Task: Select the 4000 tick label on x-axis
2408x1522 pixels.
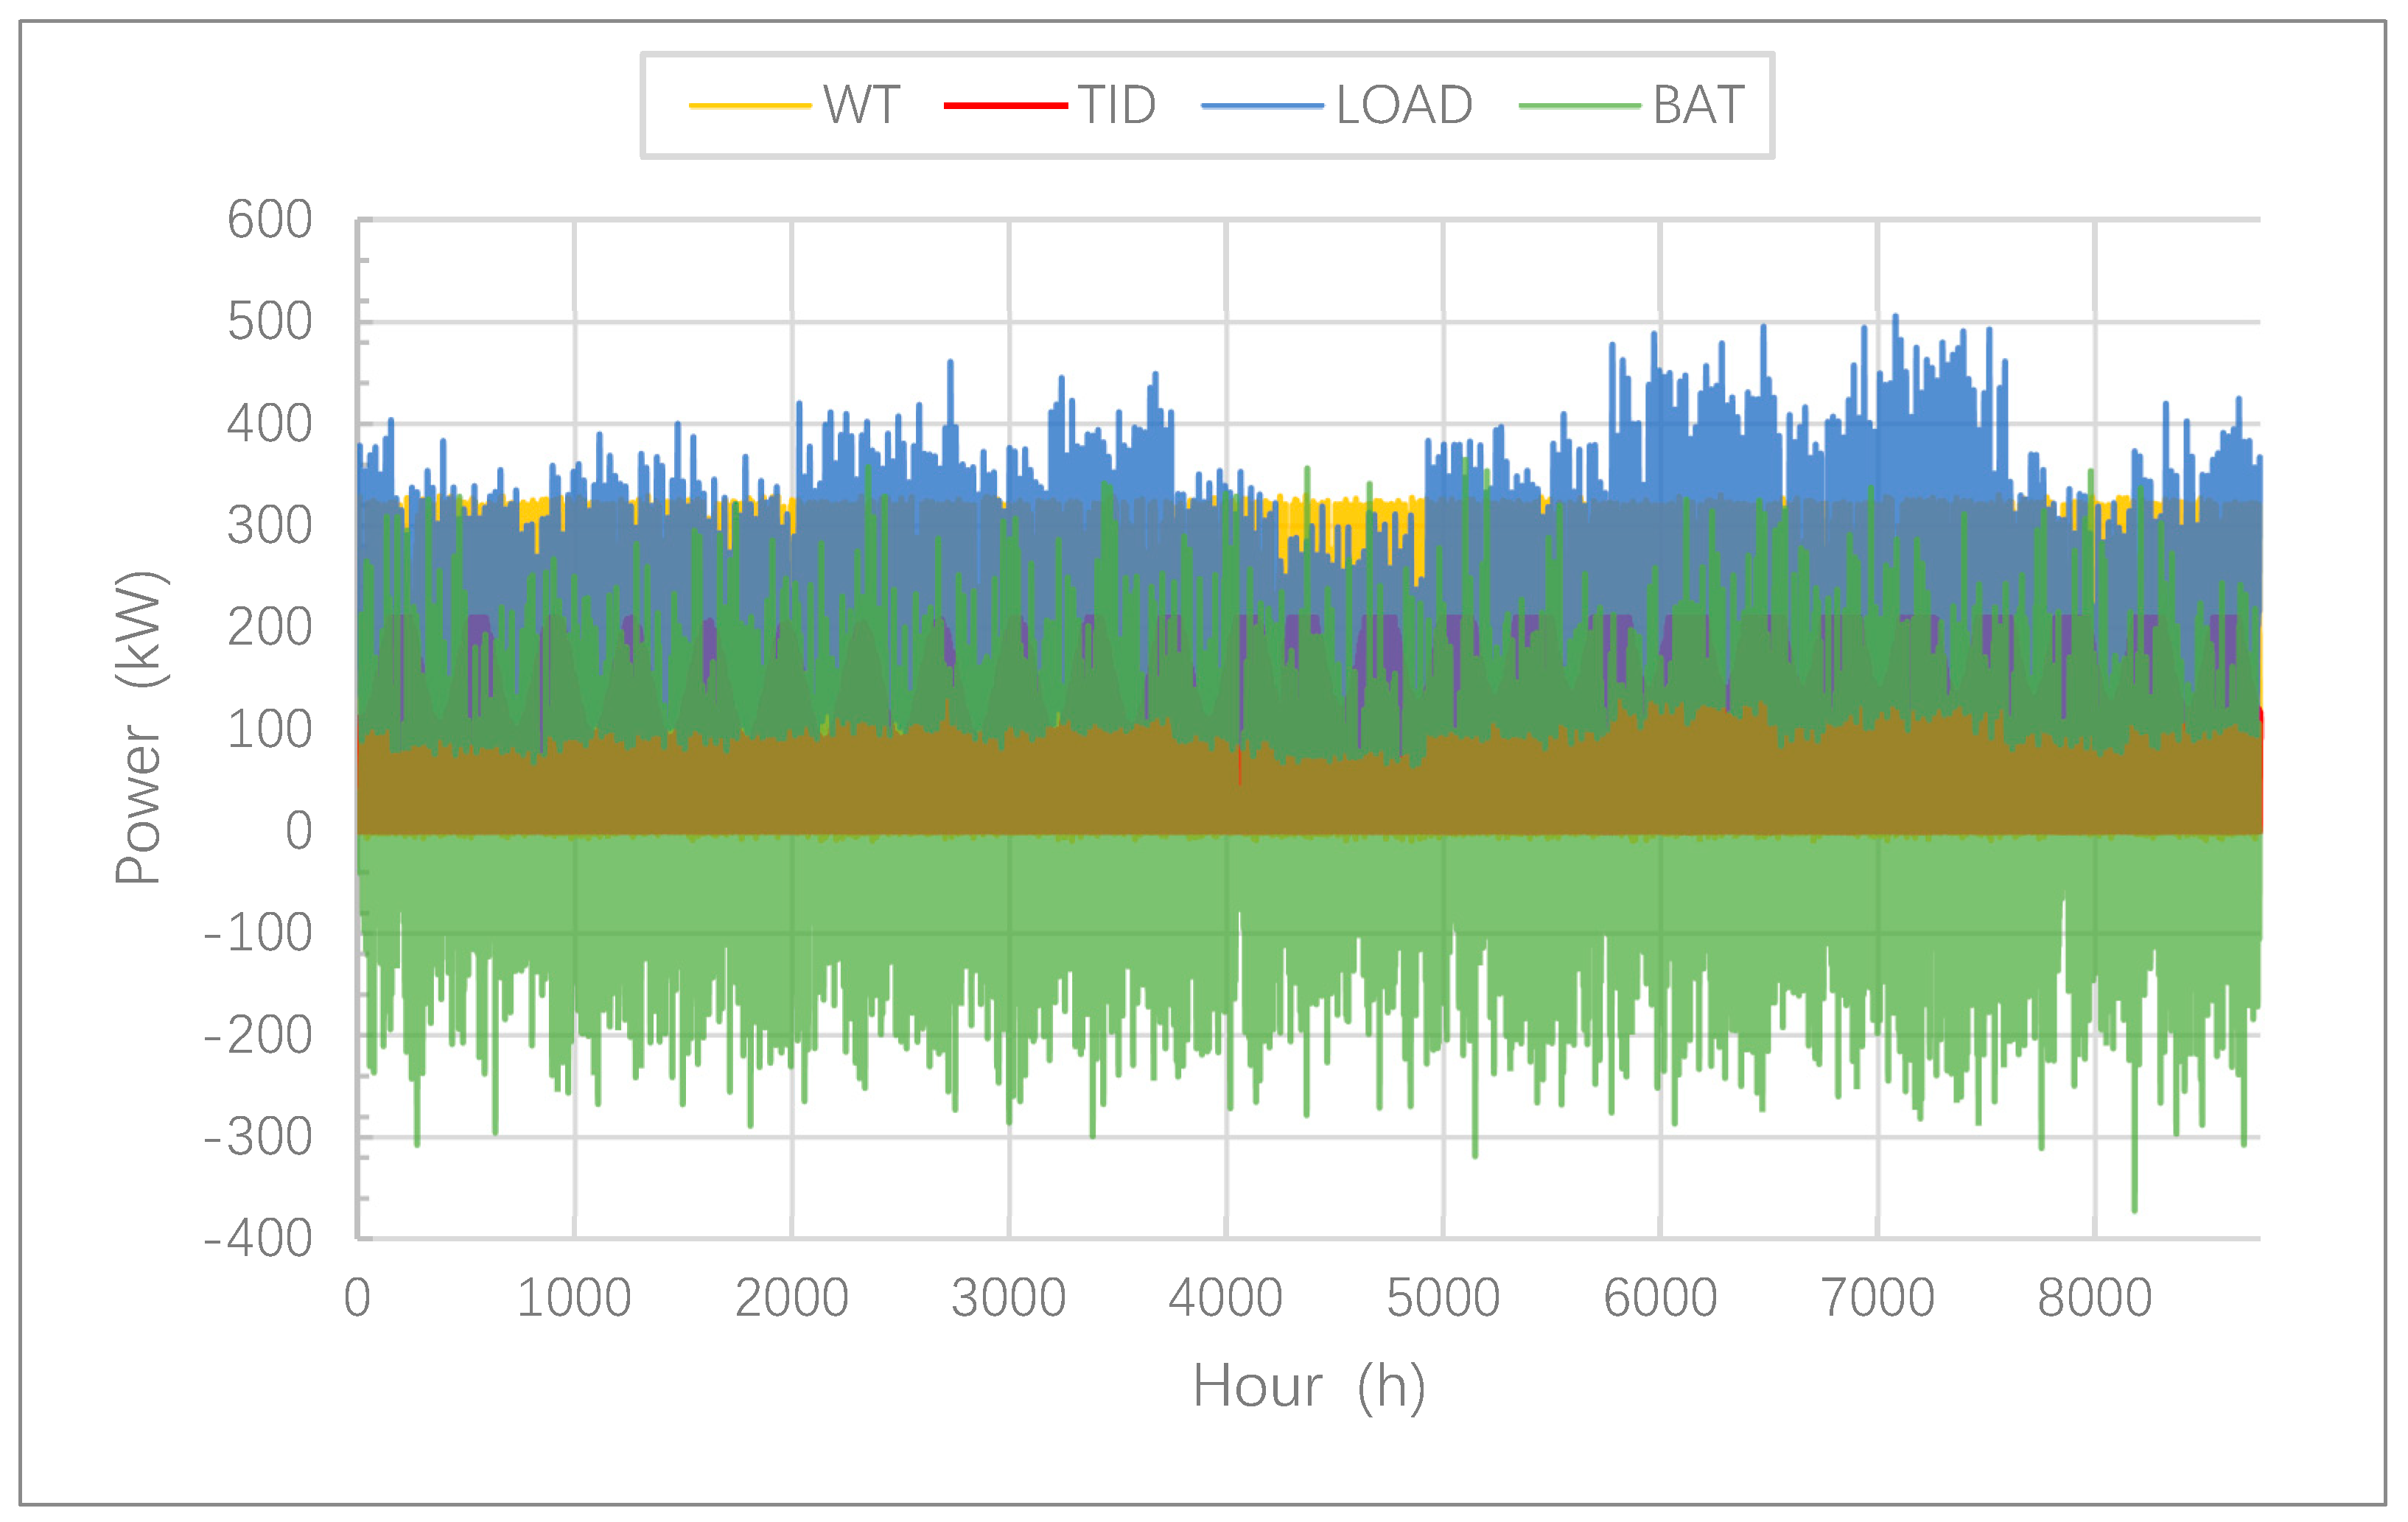Action: tap(1225, 1298)
